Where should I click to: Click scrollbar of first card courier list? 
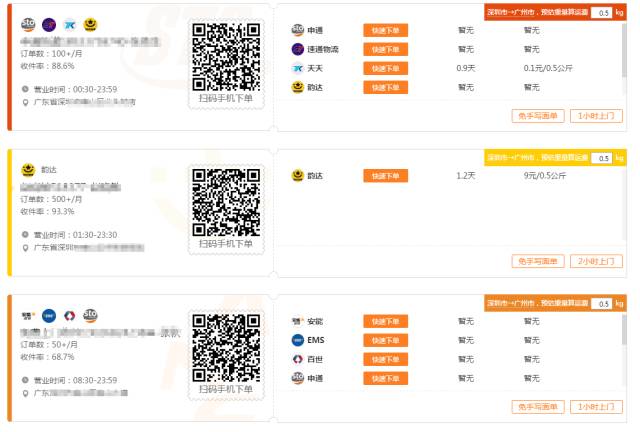click(x=624, y=50)
